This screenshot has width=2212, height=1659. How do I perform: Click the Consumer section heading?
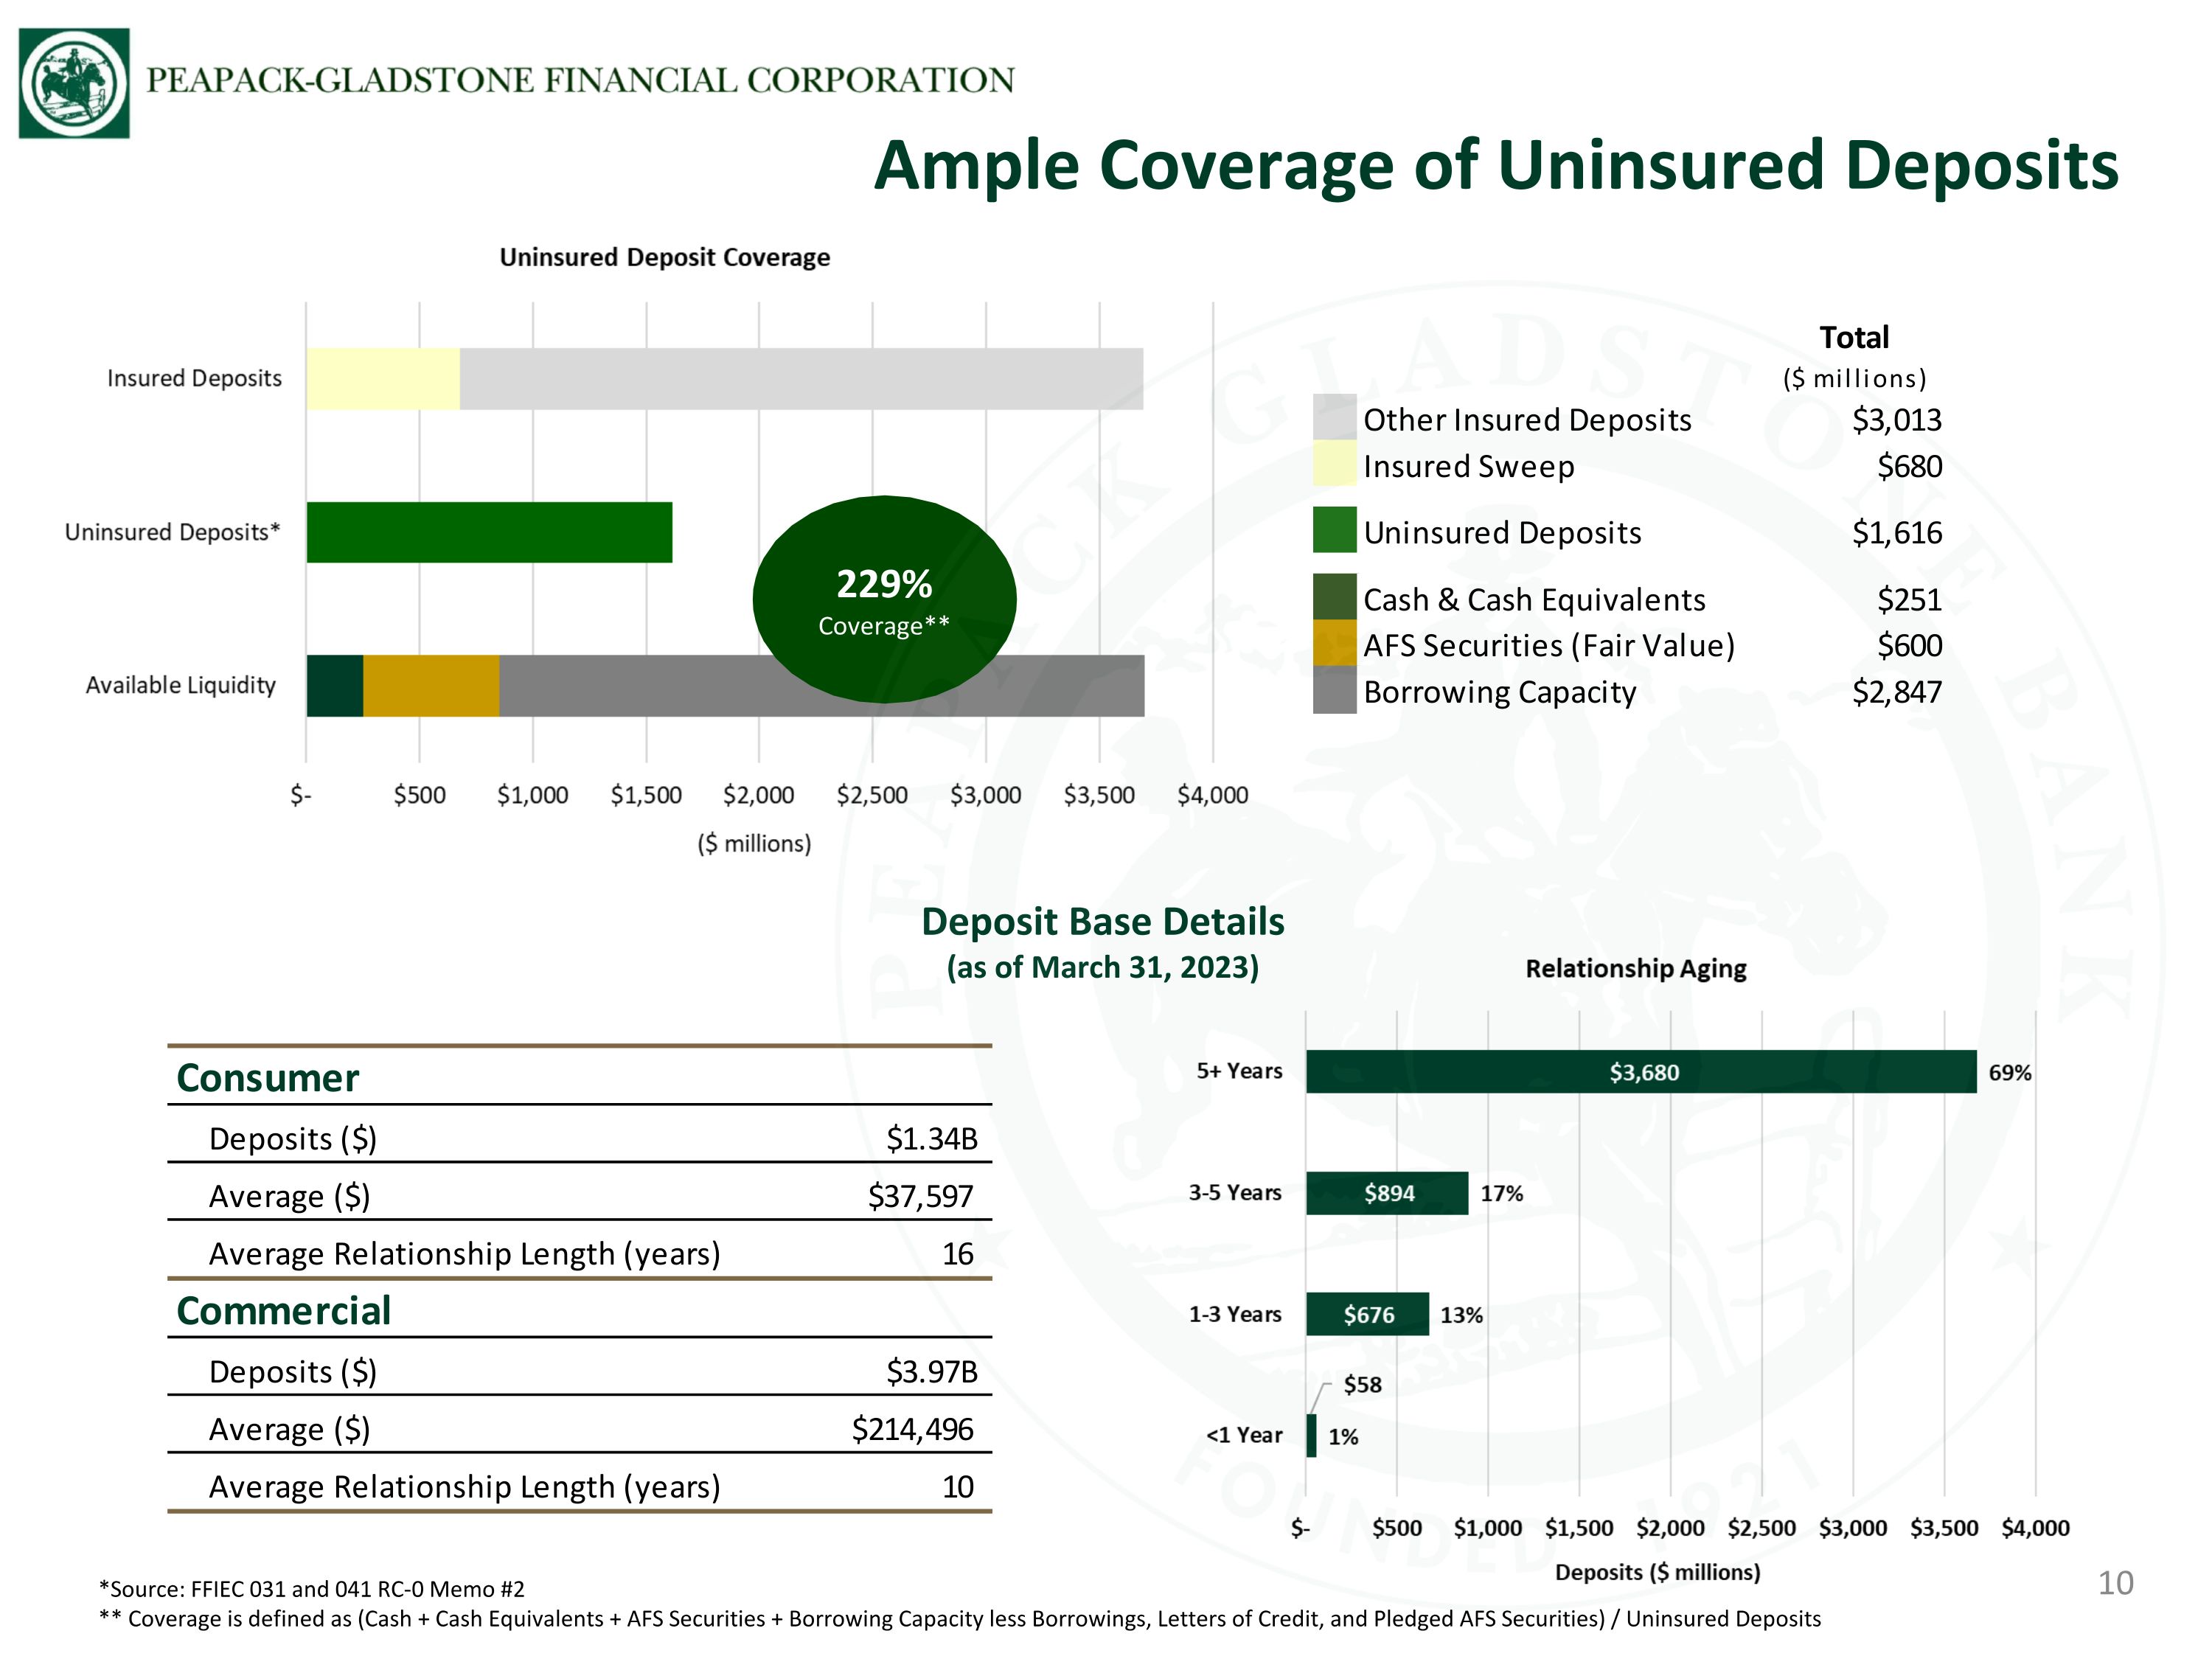pos(268,1078)
